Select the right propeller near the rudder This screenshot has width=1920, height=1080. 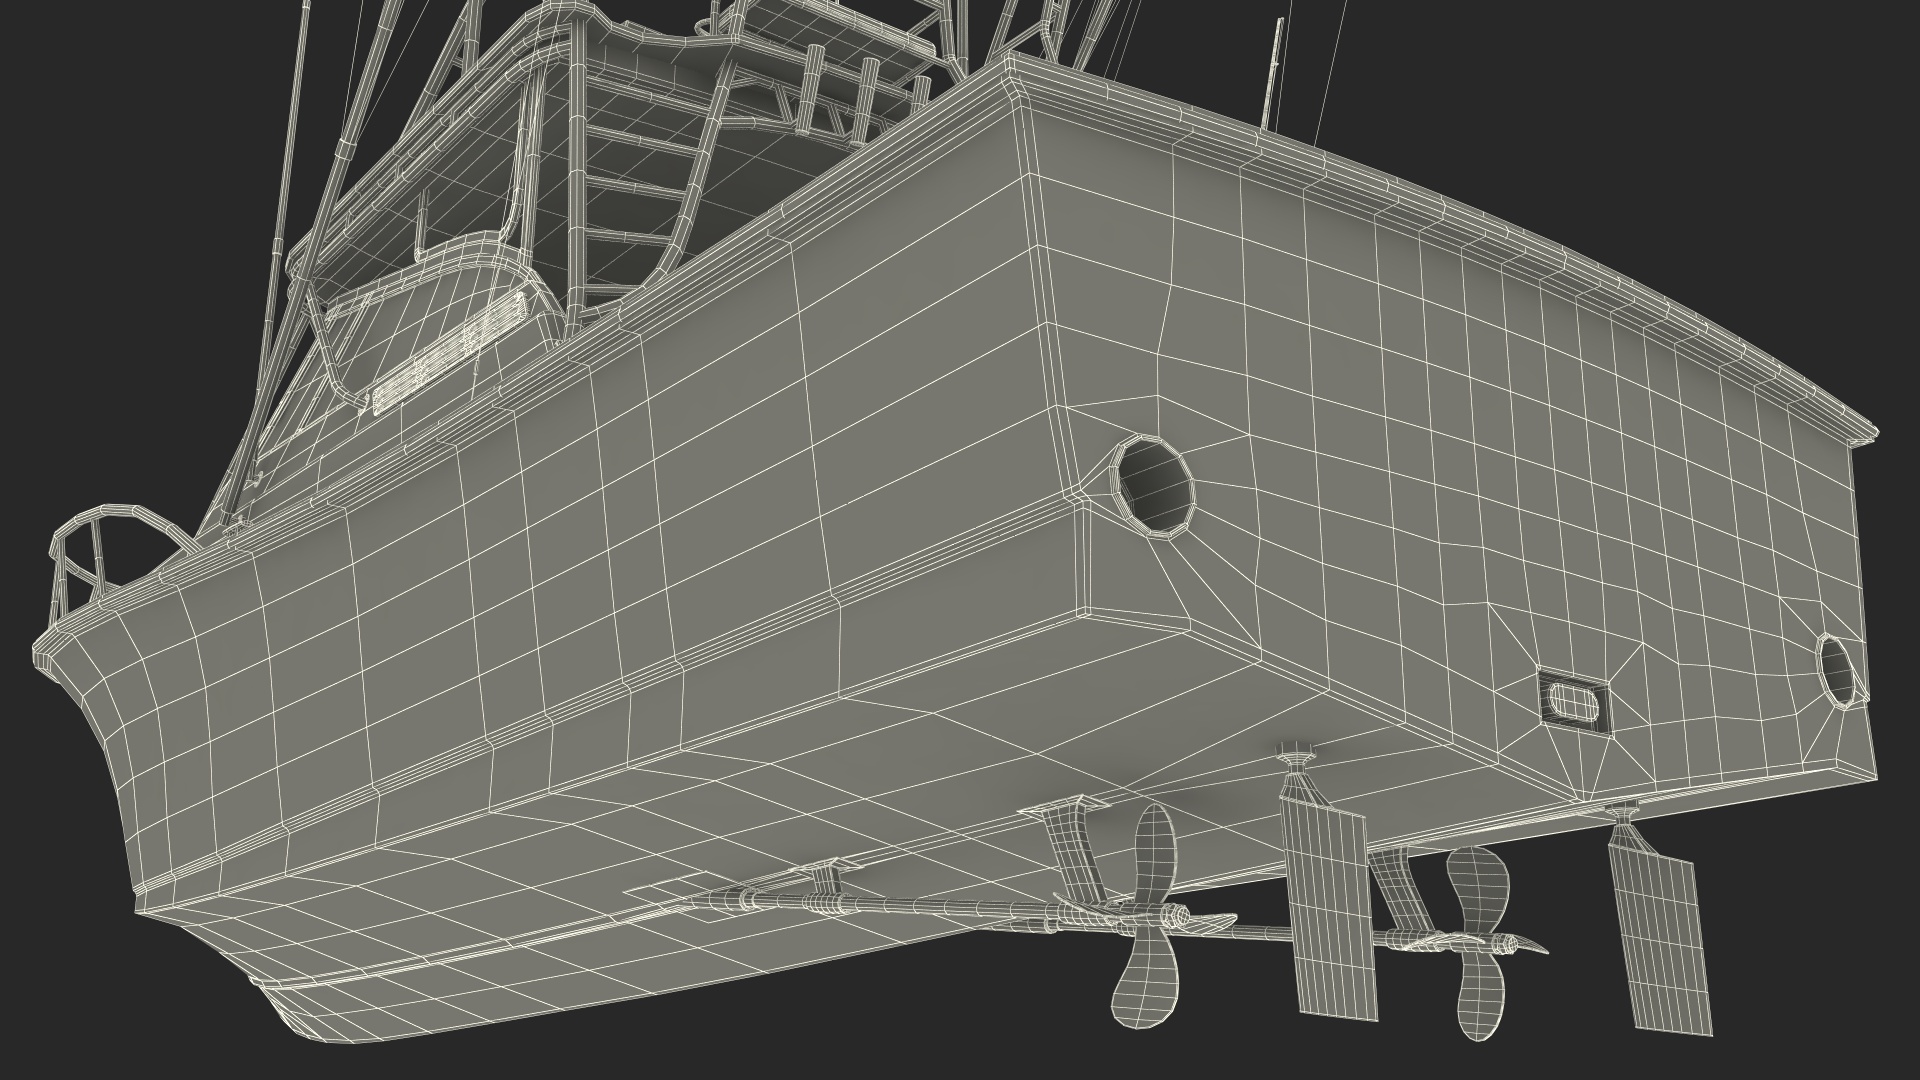[x=1477, y=943]
